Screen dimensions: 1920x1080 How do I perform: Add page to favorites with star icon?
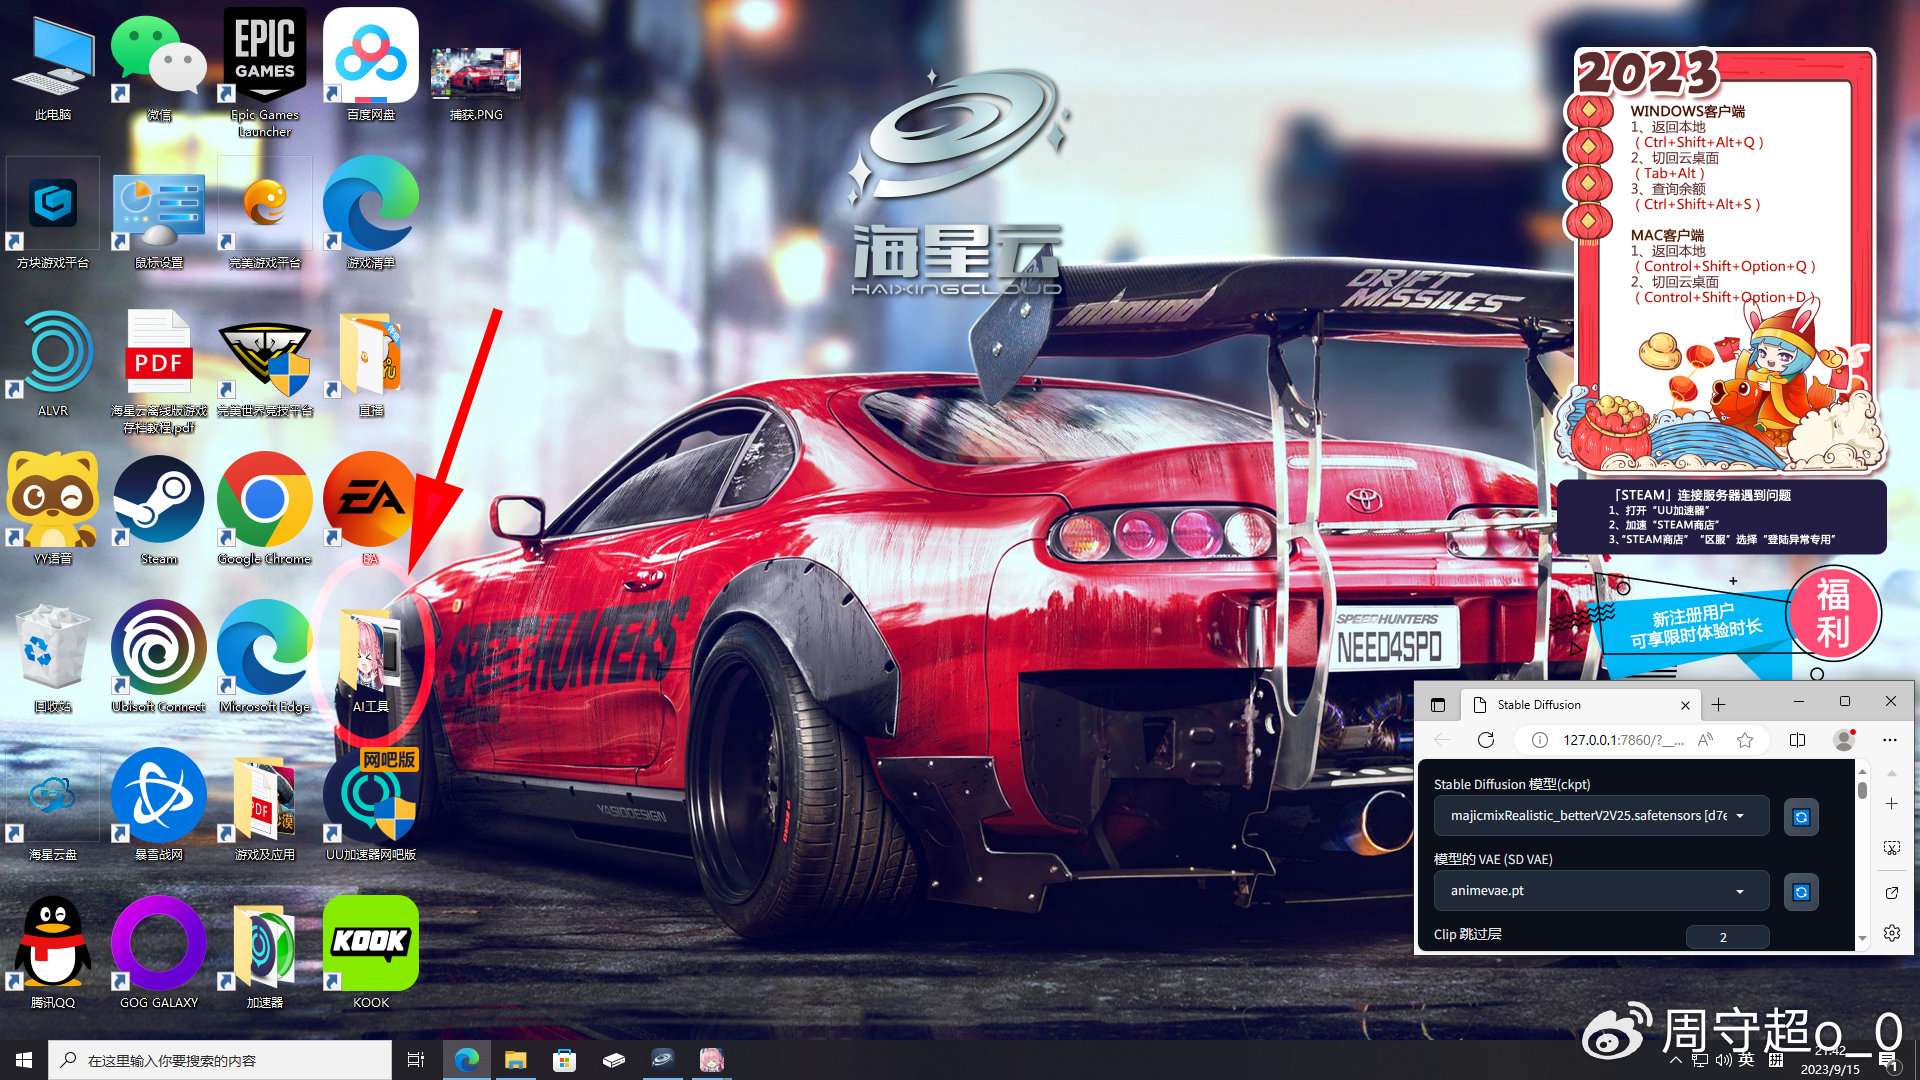pos(1745,740)
